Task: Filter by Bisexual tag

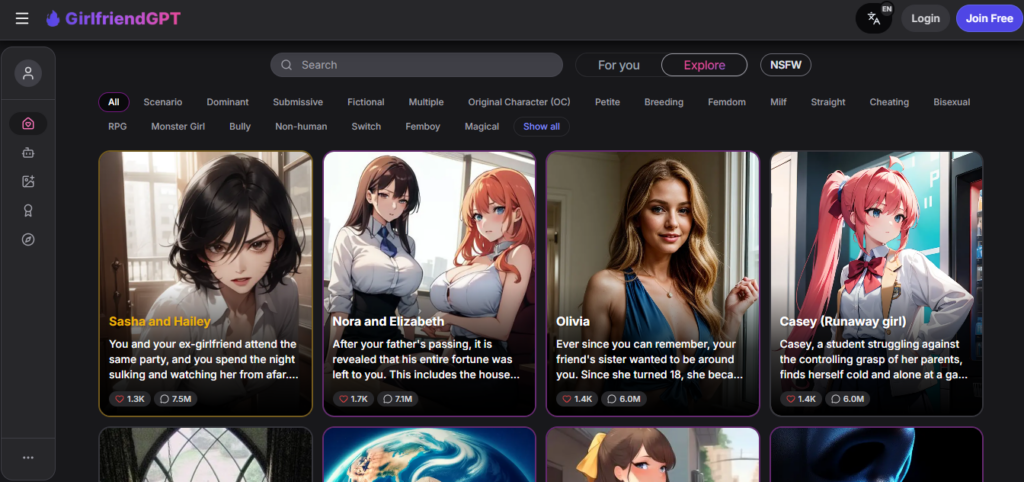Action: tap(952, 102)
